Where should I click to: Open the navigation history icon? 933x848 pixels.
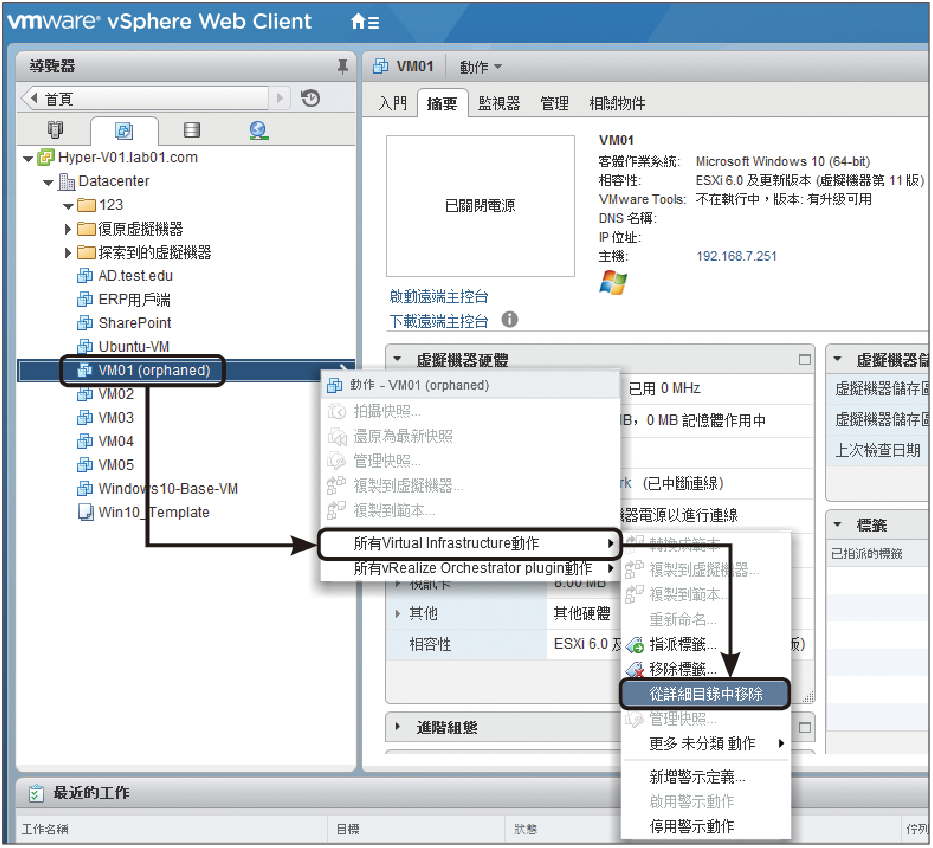[310, 98]
